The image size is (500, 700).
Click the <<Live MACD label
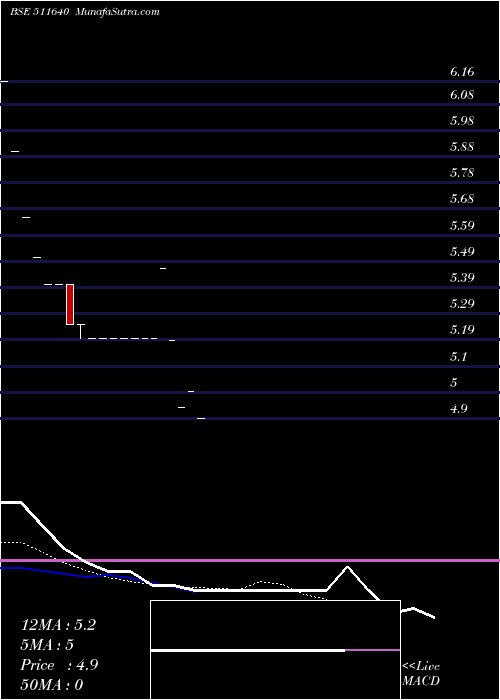(421, 674)
